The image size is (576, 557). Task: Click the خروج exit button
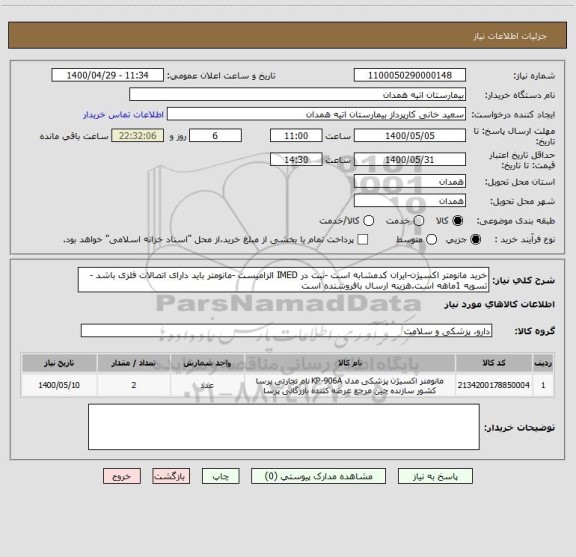122,476
